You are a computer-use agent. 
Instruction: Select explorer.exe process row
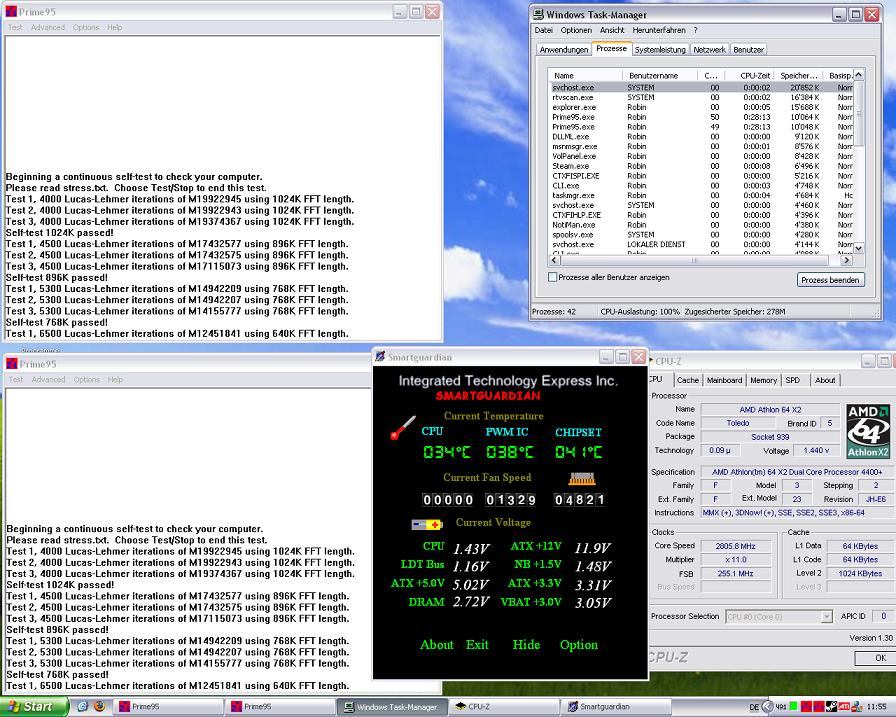[x=701, y=107]
